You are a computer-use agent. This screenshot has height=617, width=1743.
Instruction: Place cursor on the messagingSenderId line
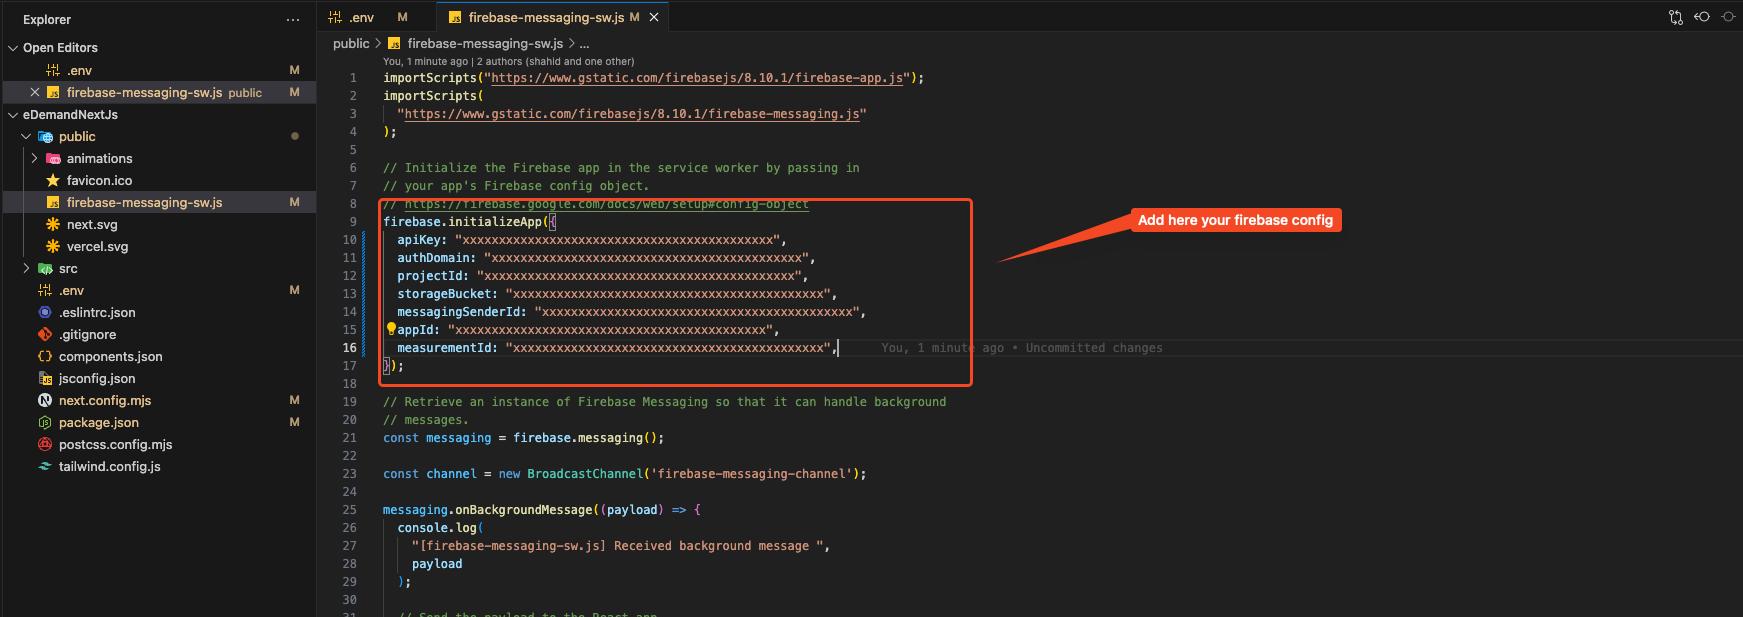tap(631, 312)
